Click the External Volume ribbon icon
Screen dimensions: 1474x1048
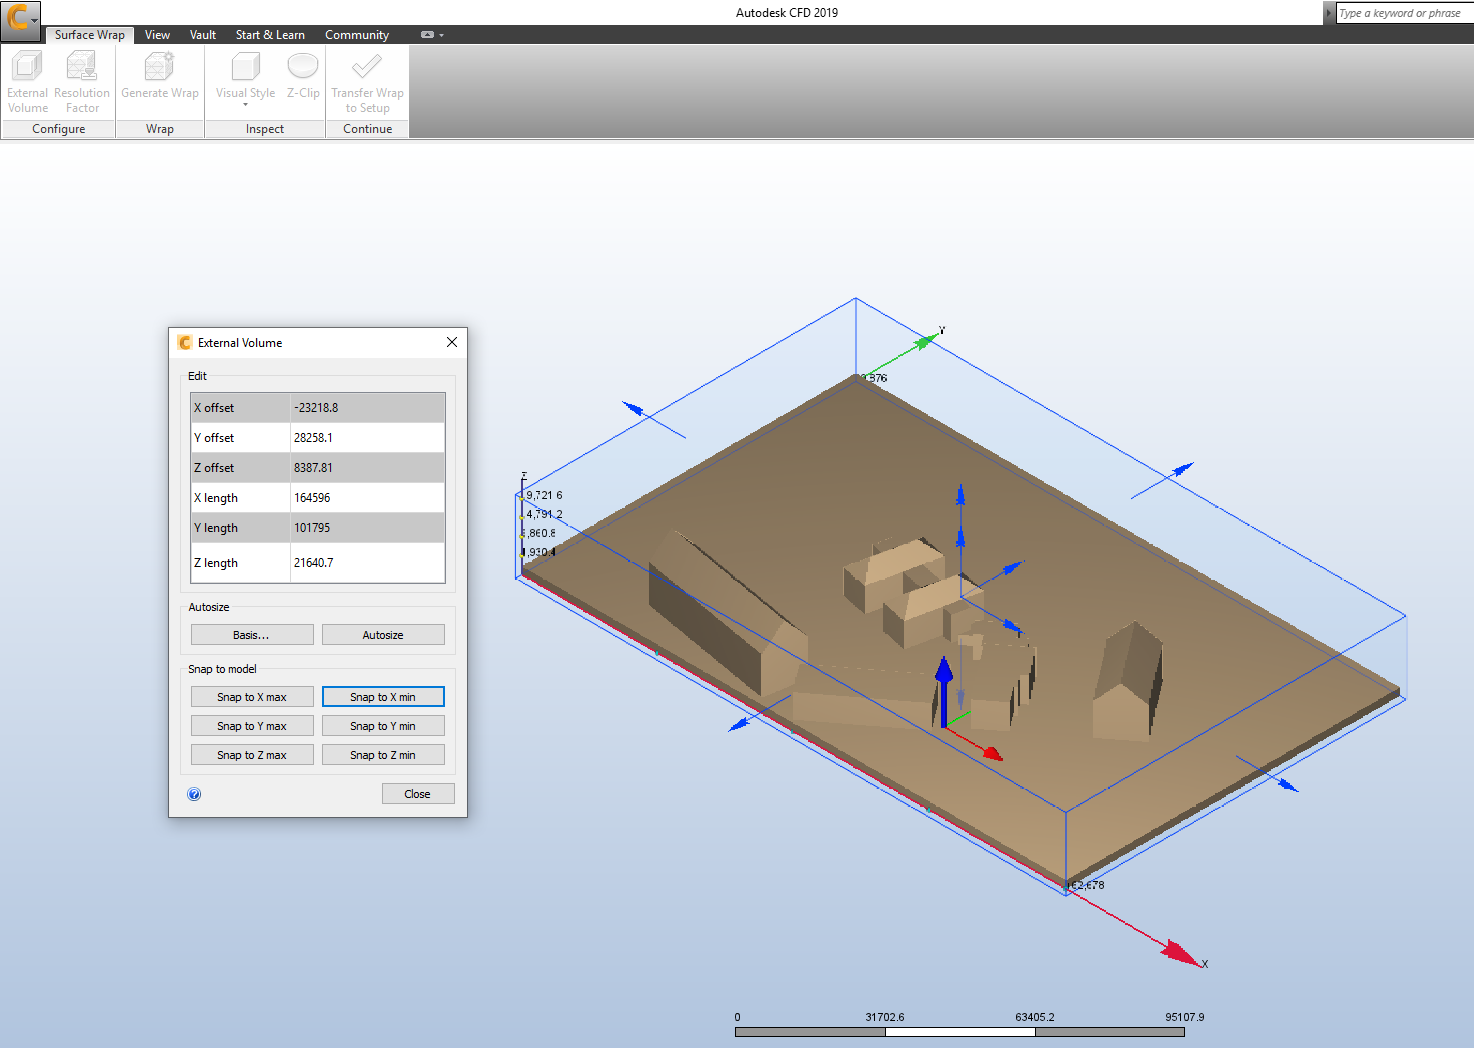(x=27, y=81)
